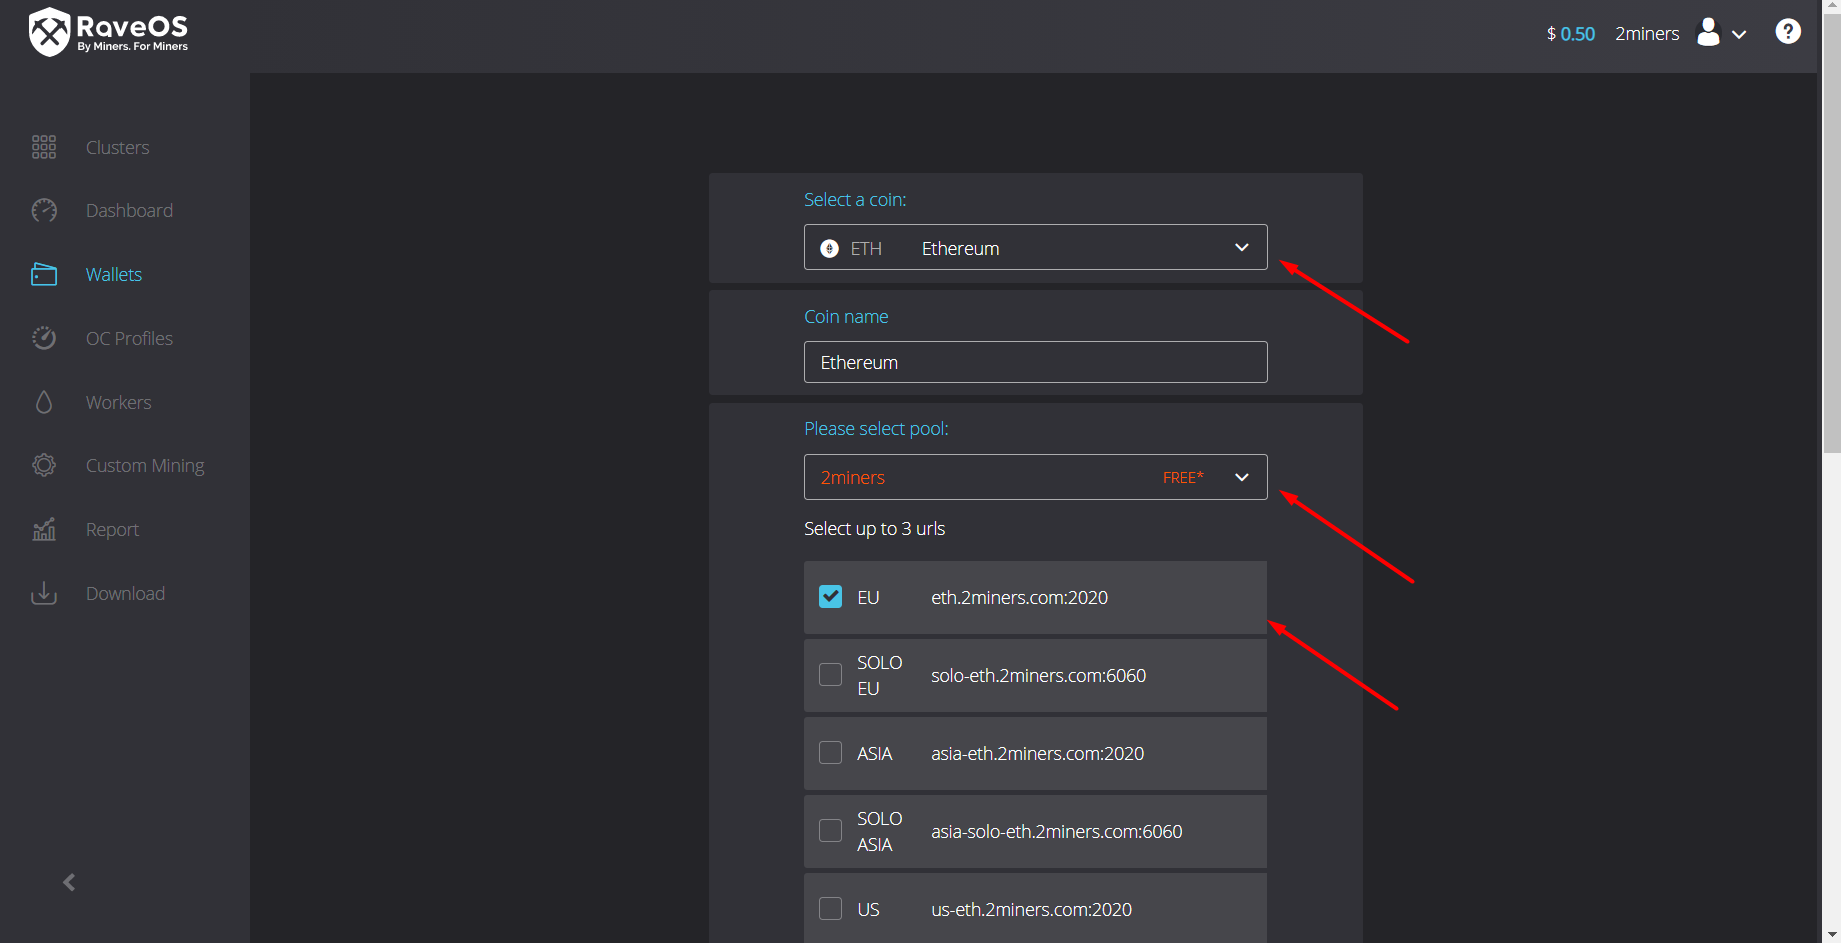The width and height of the screenshot is (1841, 943).
Task: Click the Select up to 3 urls text
Action: click(874, 528)
